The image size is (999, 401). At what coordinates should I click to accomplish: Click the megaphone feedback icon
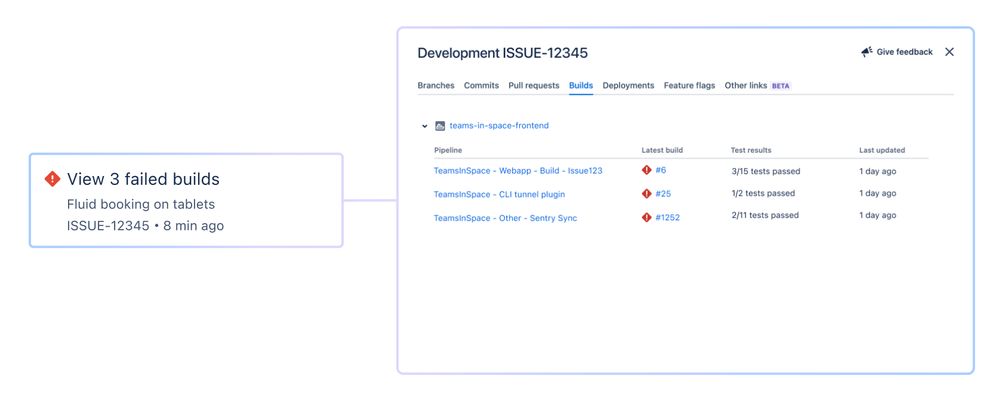tap(866, 52)
